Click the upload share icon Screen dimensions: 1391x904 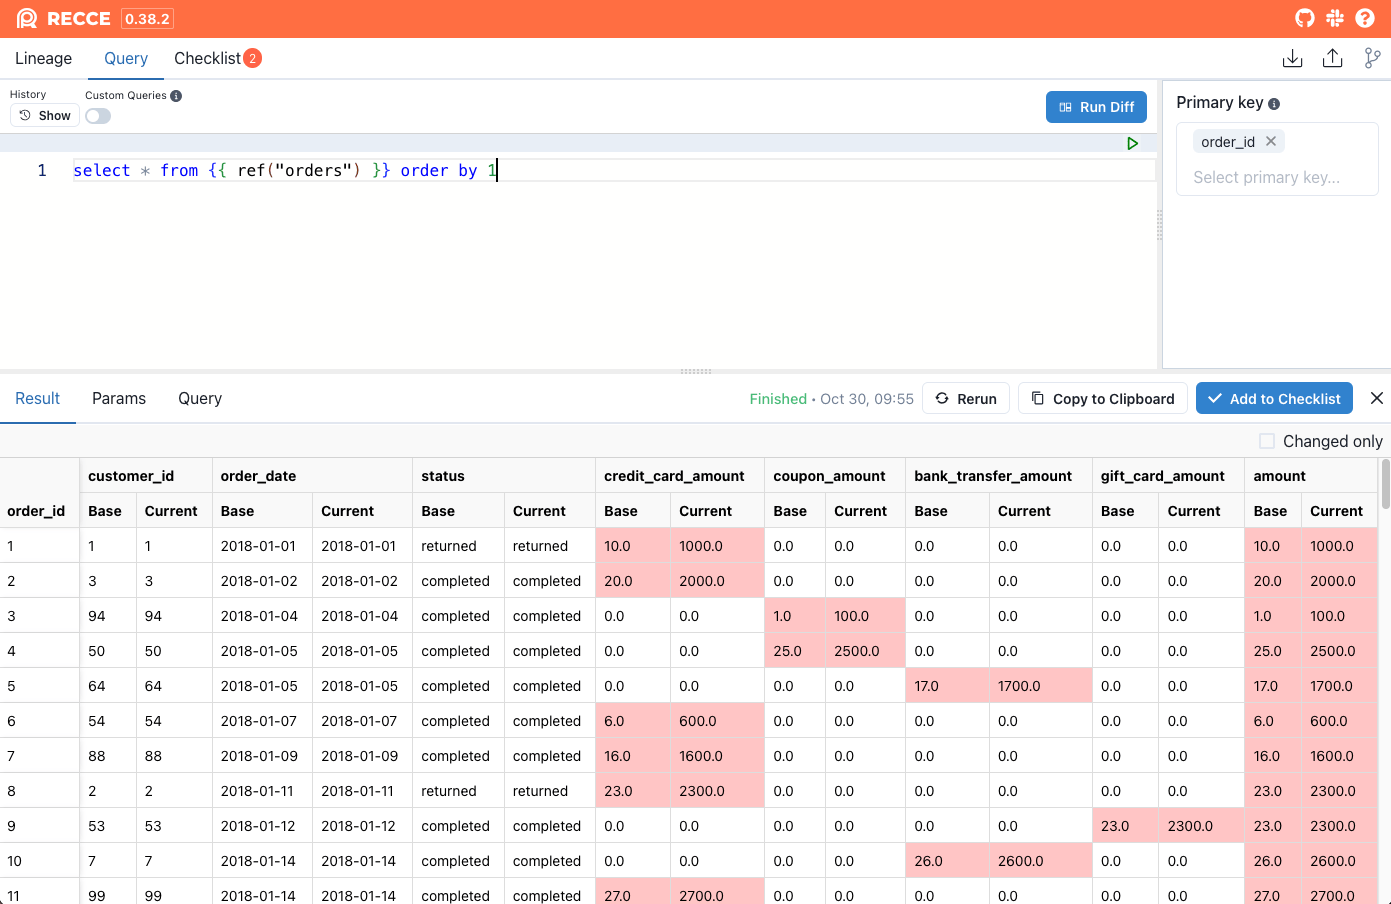click(1333, 58)
